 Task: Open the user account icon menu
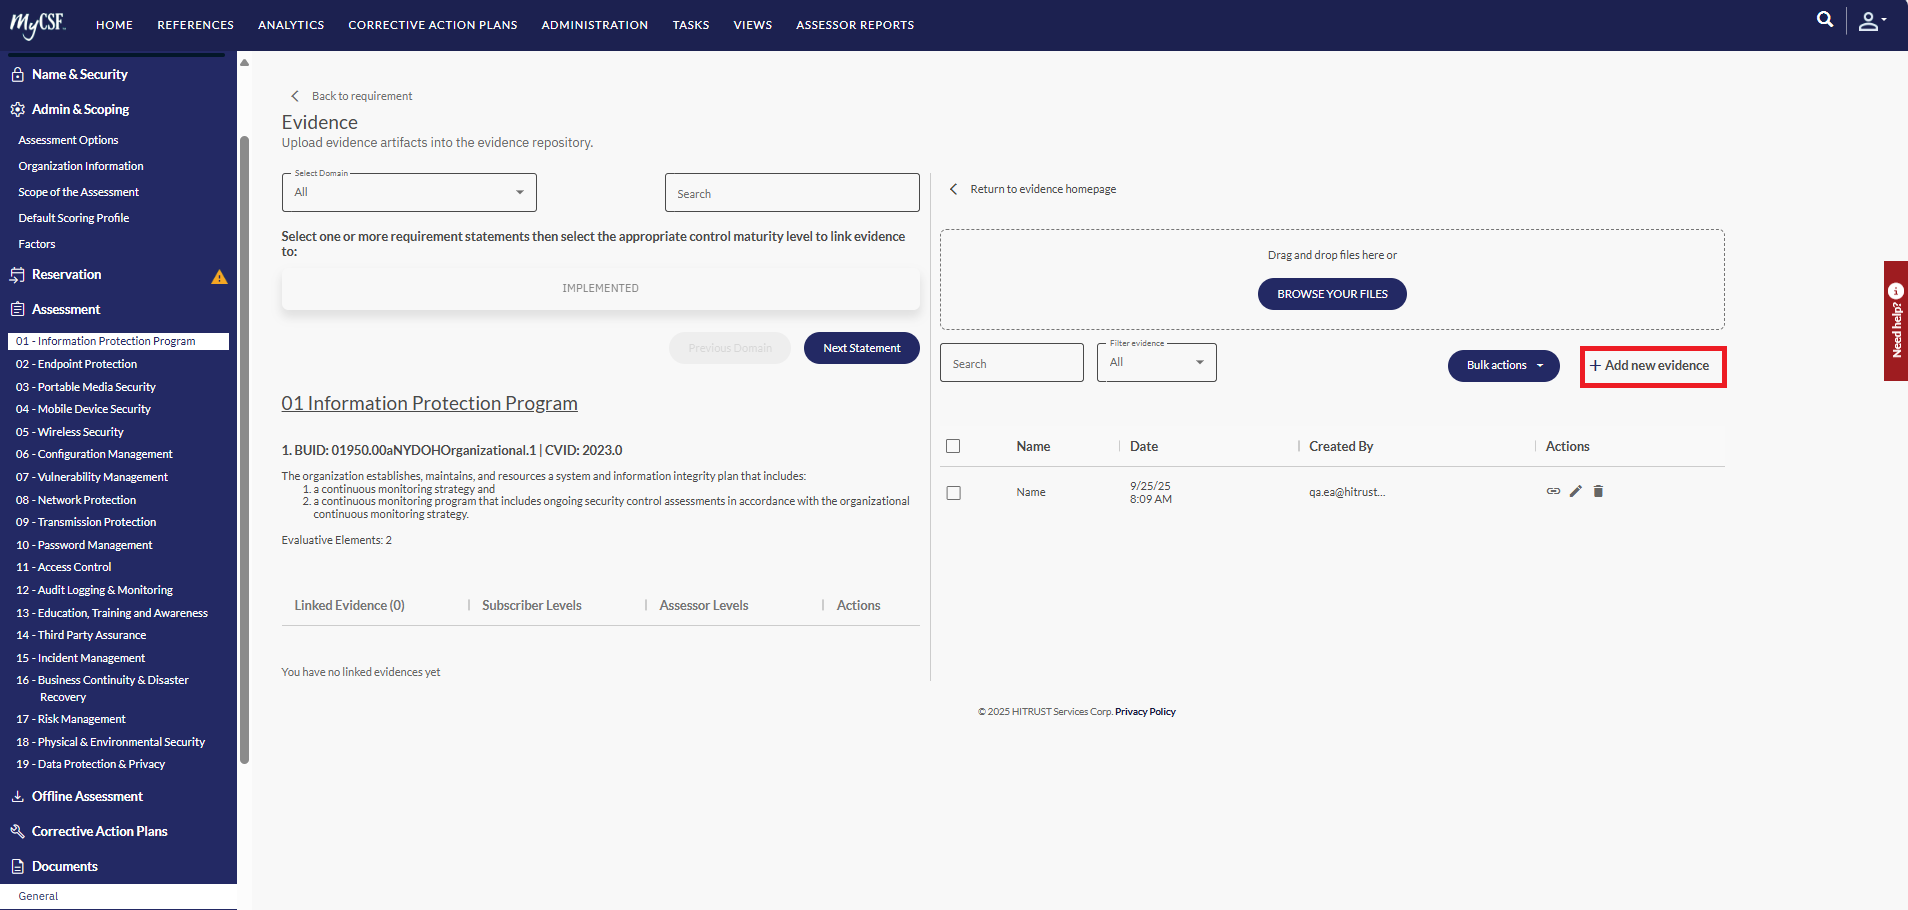(1870, 22)
